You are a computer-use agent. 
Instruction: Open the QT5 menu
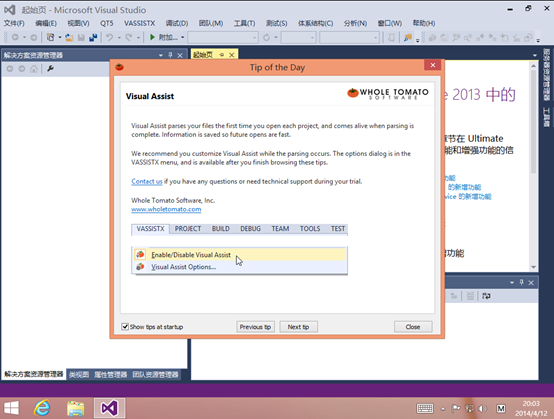tap(106, 23)
